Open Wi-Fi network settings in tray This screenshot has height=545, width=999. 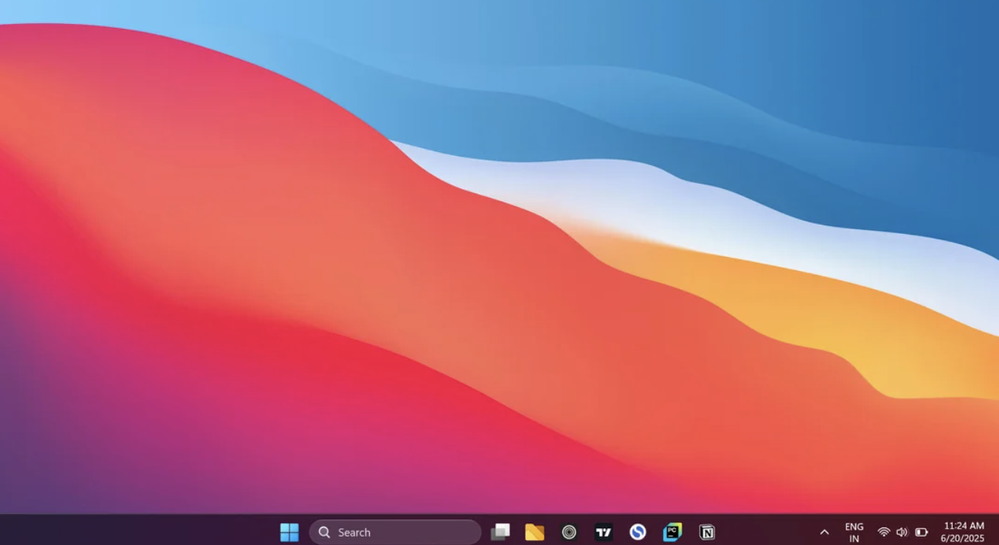884,532
